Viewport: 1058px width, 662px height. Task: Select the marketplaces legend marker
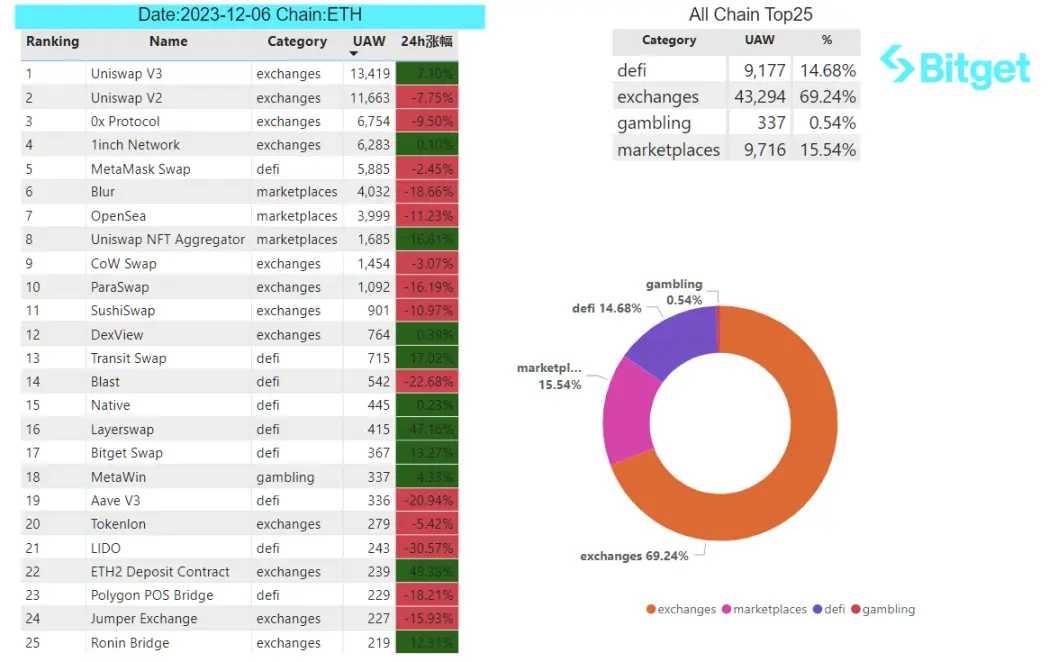pyautogui.click(x=727, y=609)
